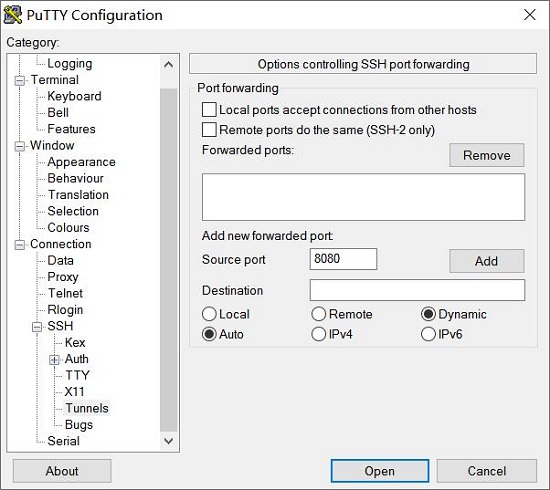Select X11 in the category tree

pos(74,391)
